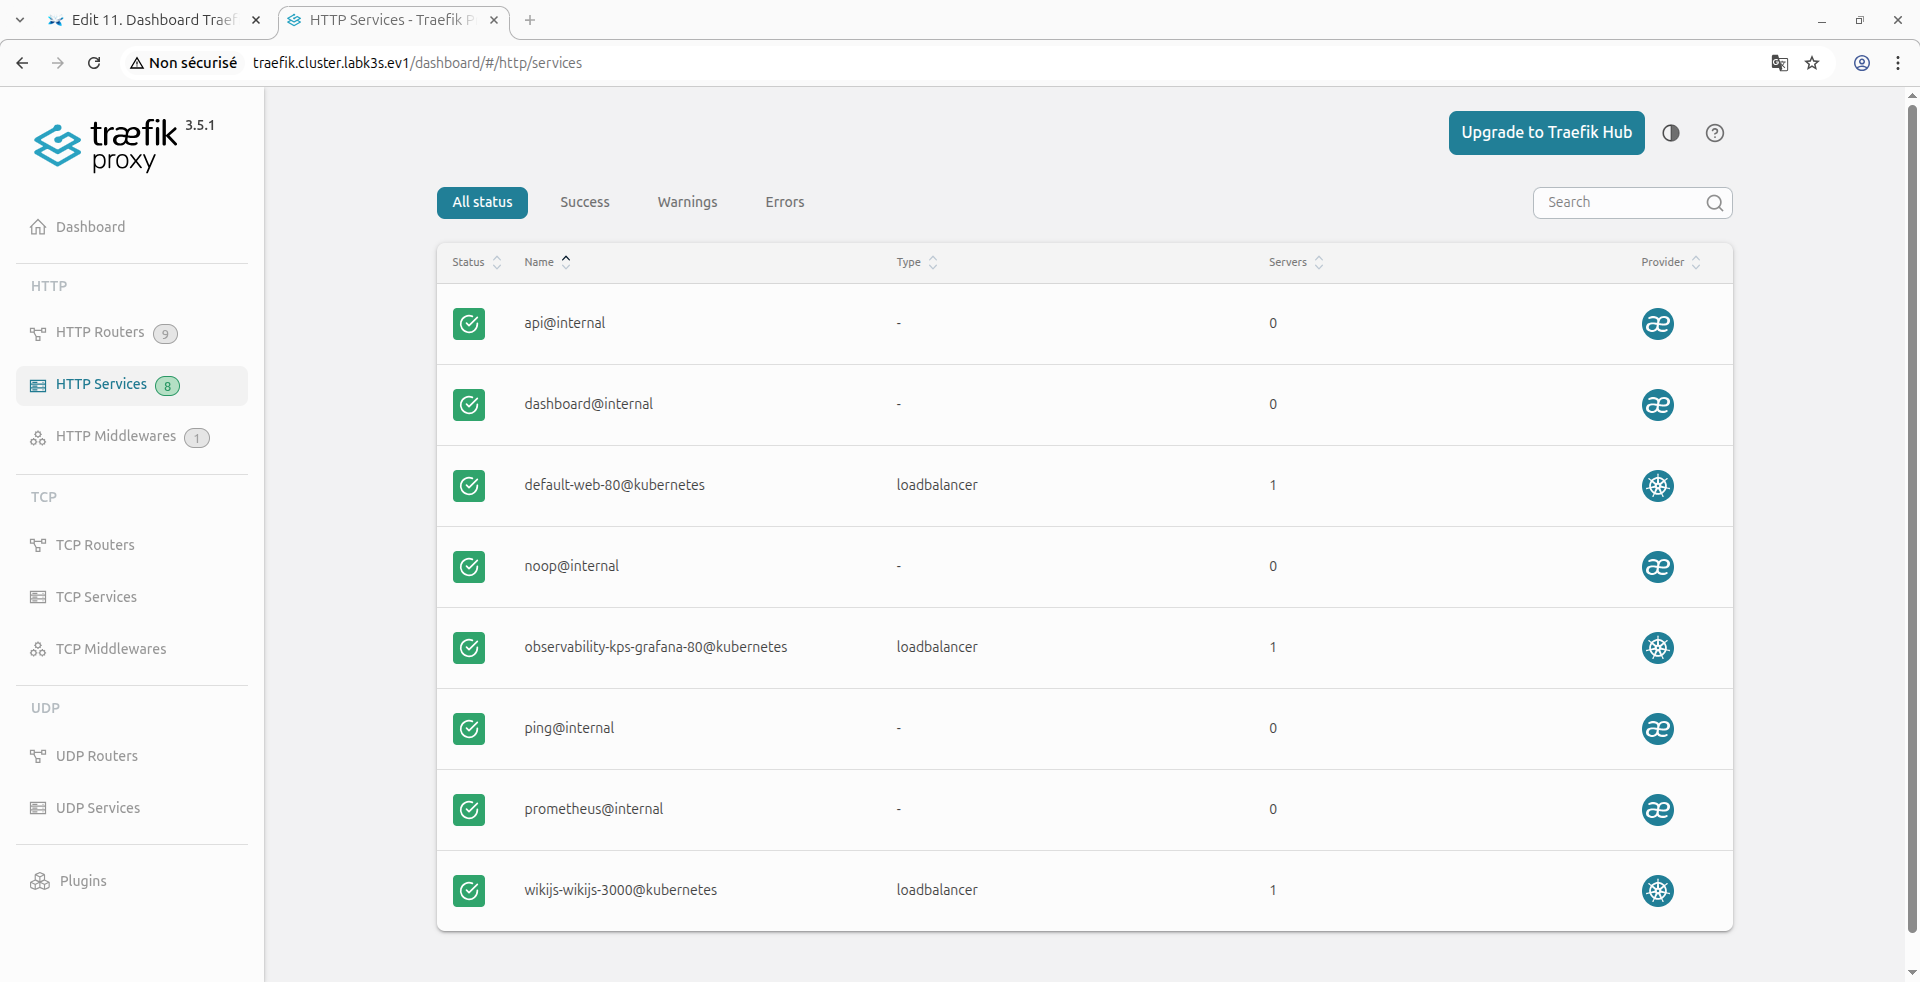Click default-web-80@kubernetes status icon

(x=469, y=486)
